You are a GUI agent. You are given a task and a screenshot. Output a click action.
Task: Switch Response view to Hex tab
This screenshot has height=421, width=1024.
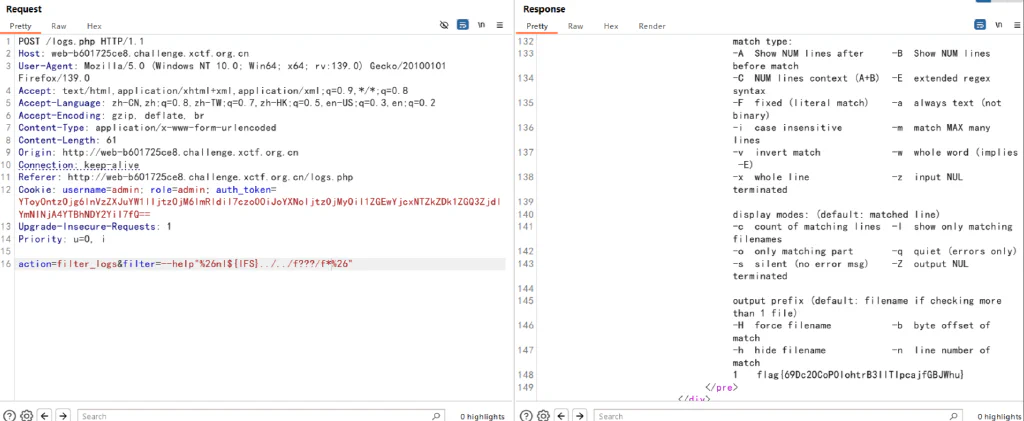(x=611, y=26)
